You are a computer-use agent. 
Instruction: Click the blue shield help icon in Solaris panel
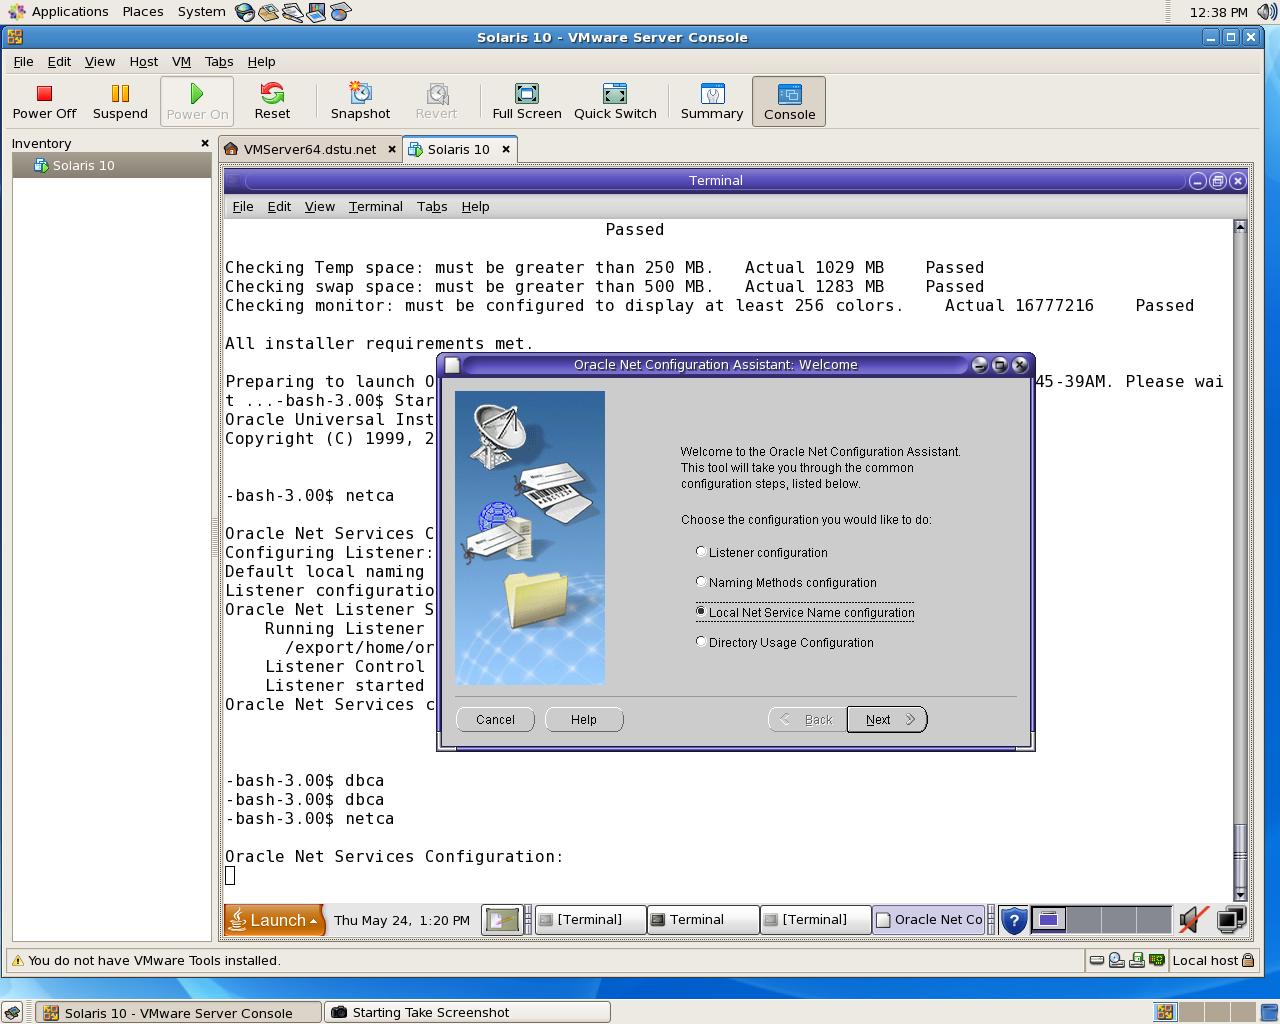pos(1013,919)
